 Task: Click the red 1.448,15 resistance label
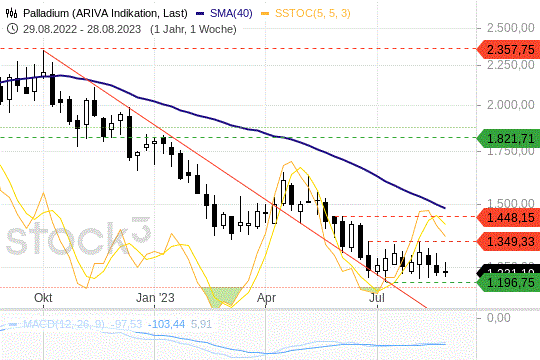[x=508, y=217]
